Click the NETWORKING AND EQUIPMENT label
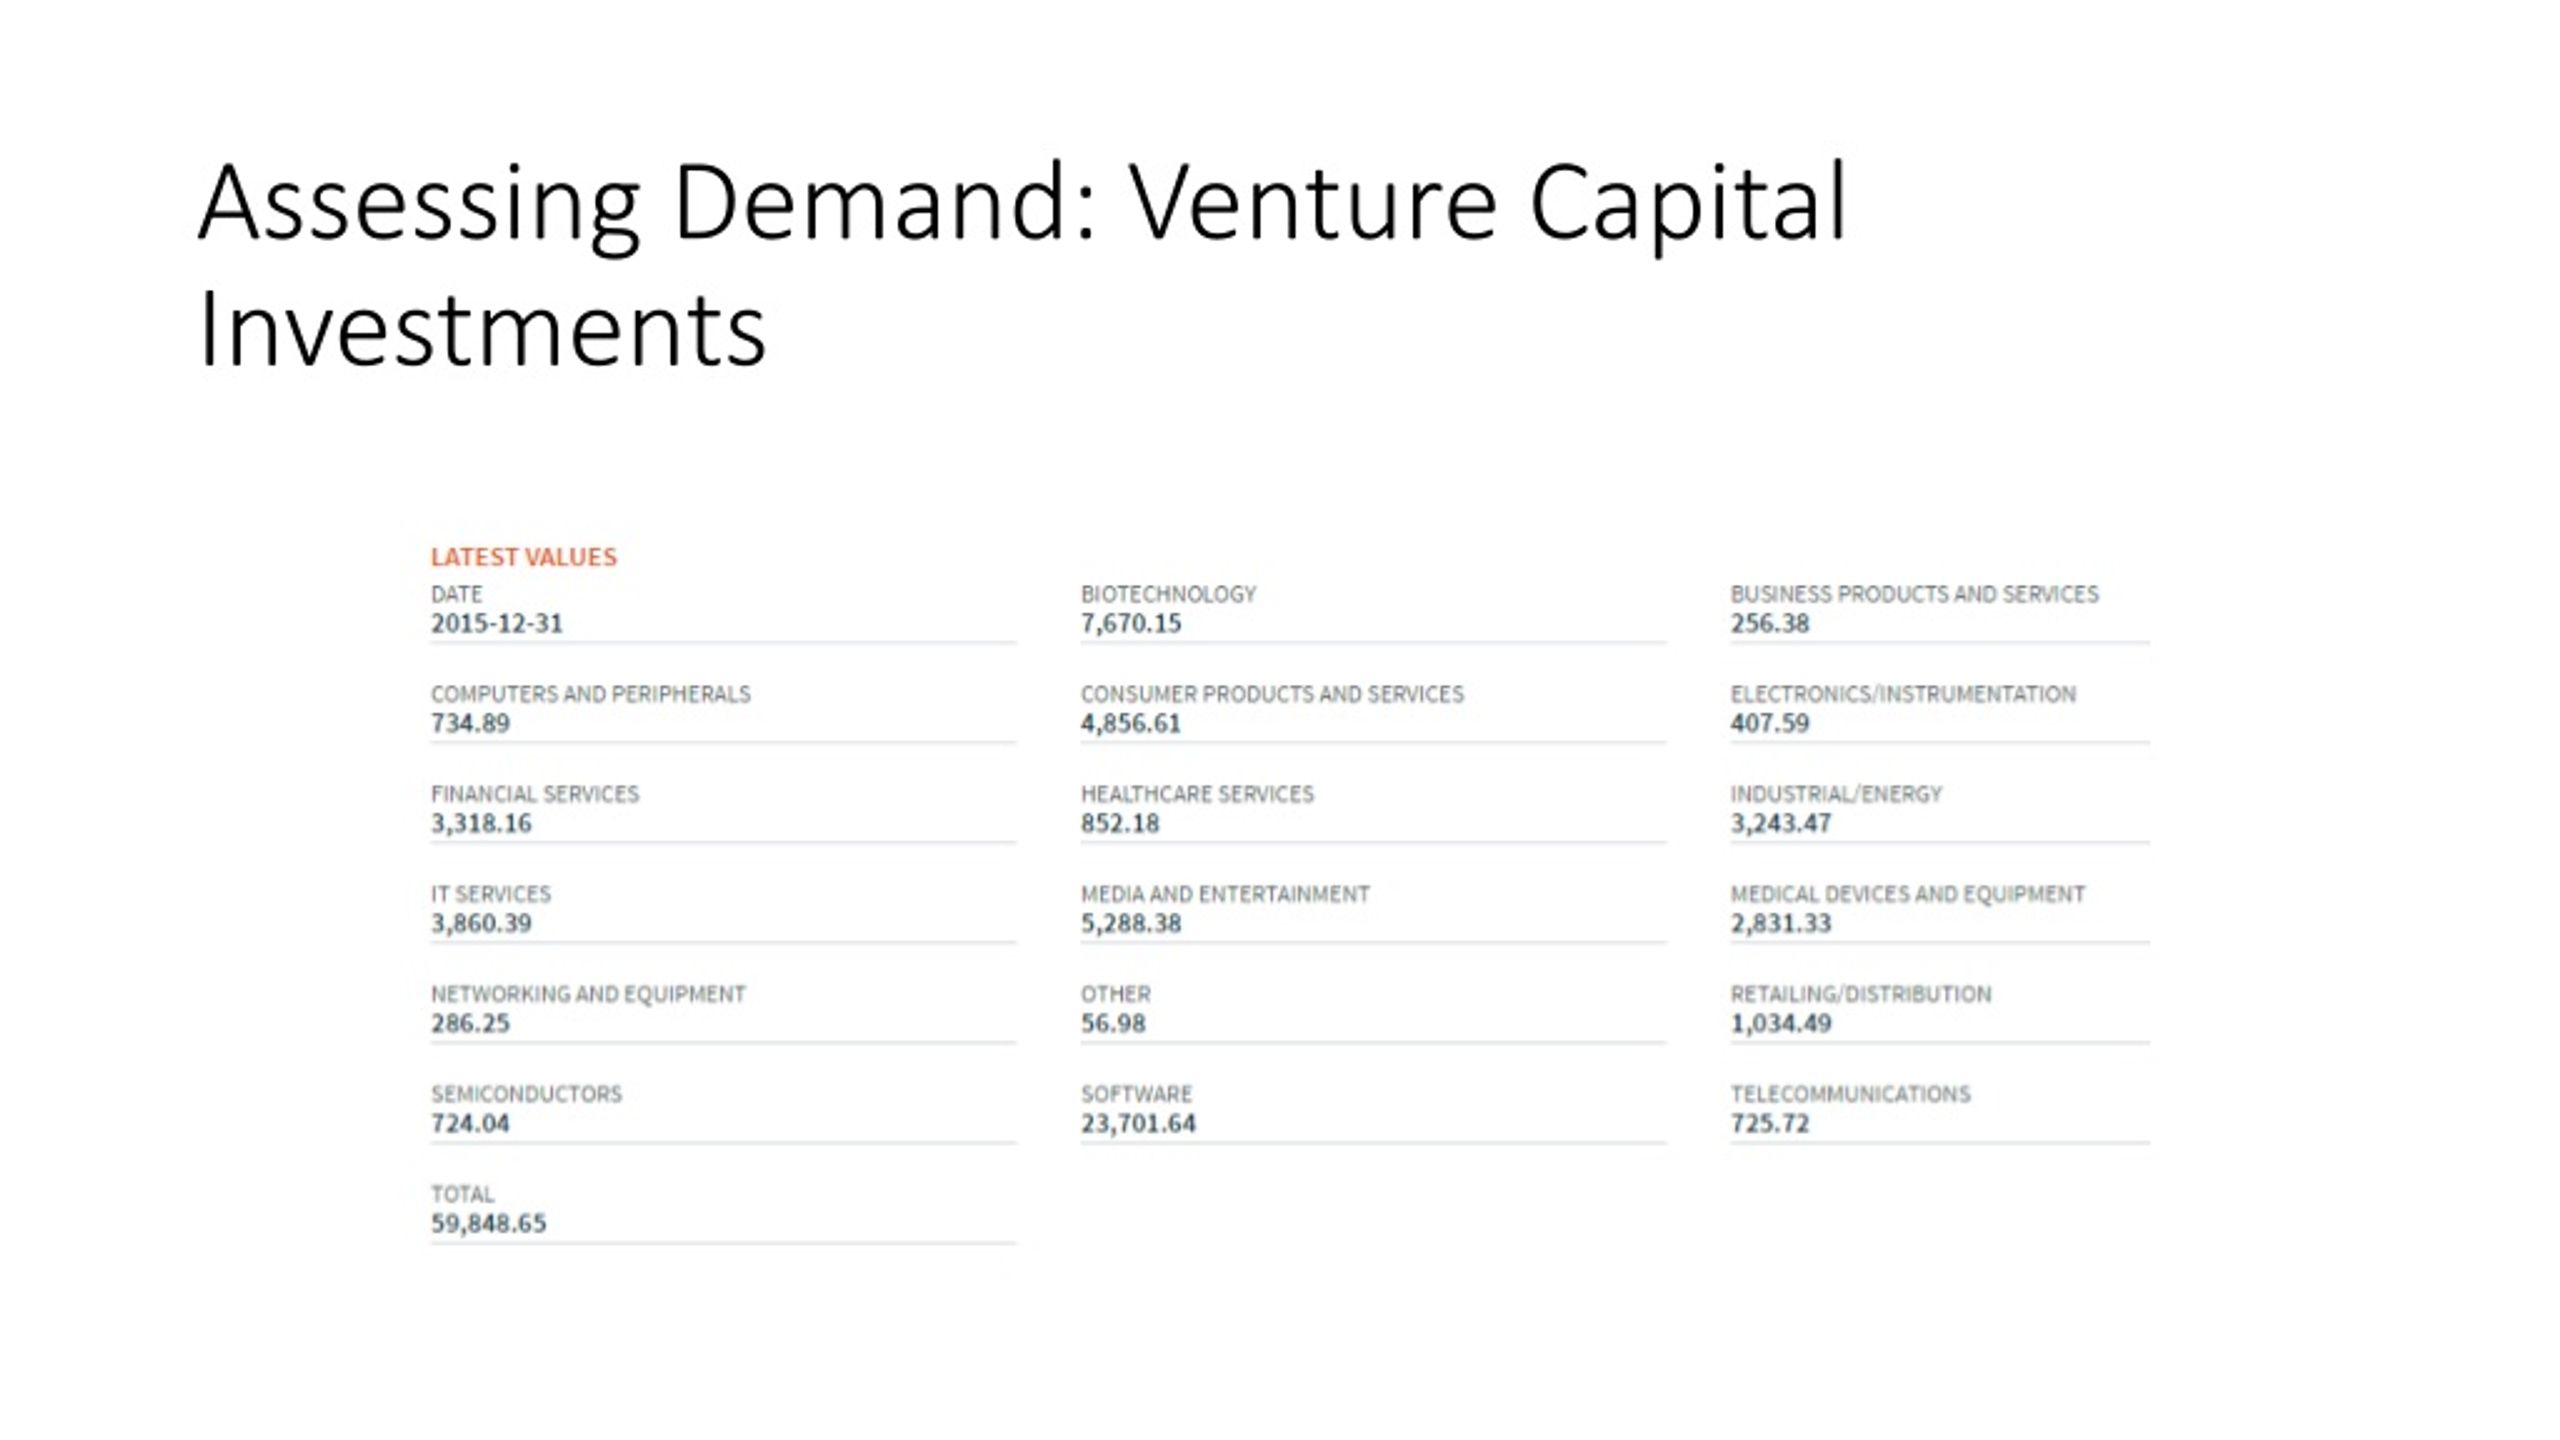This screenshot has height=1440, width=2560. coord(588,994)
